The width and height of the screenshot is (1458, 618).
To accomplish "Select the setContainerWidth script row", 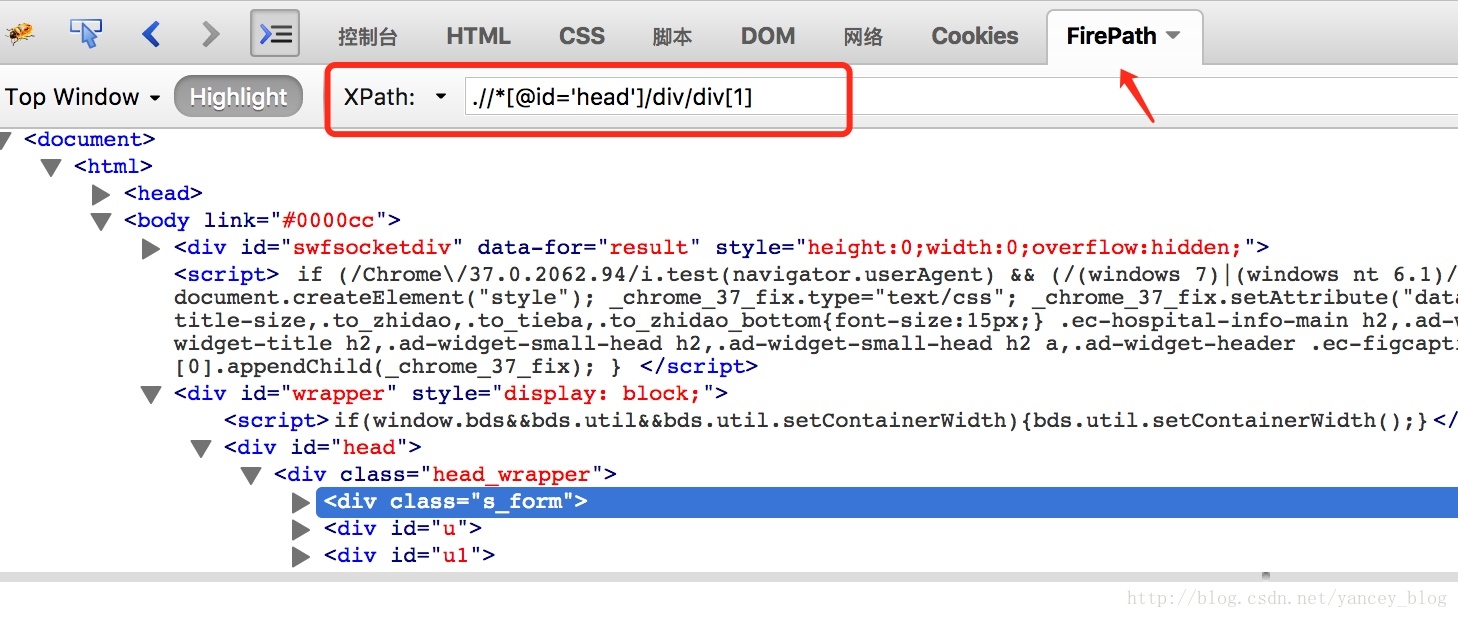I will [x=841, y=420].
